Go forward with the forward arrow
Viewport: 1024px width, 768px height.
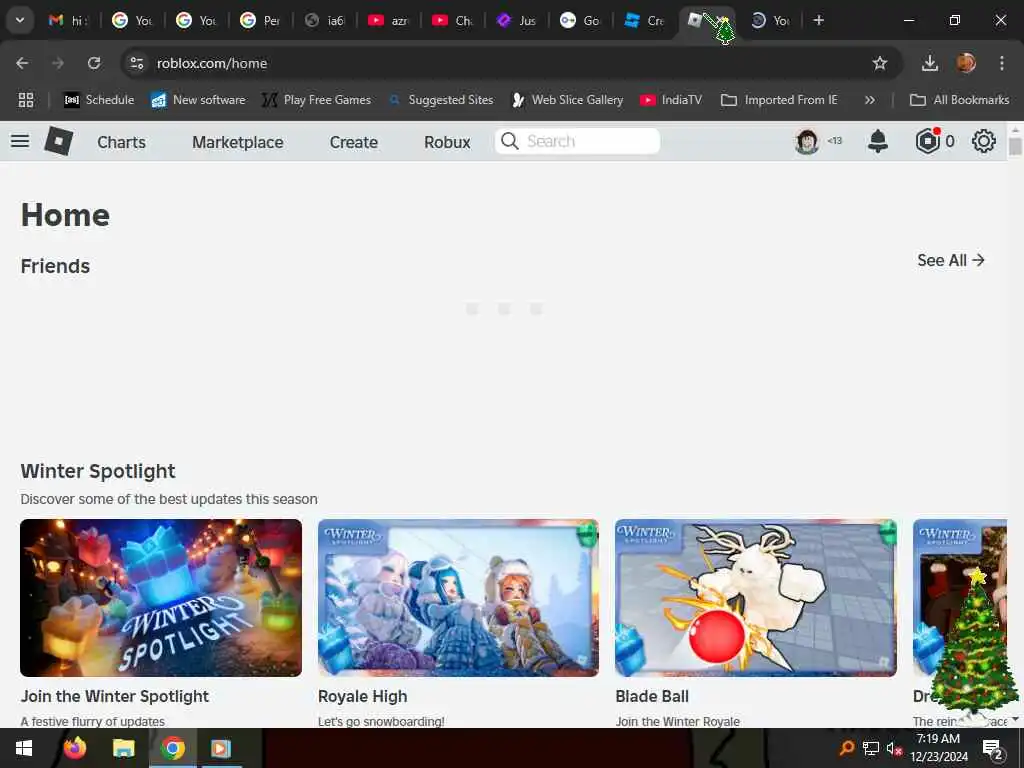click(x=58, y=63)
